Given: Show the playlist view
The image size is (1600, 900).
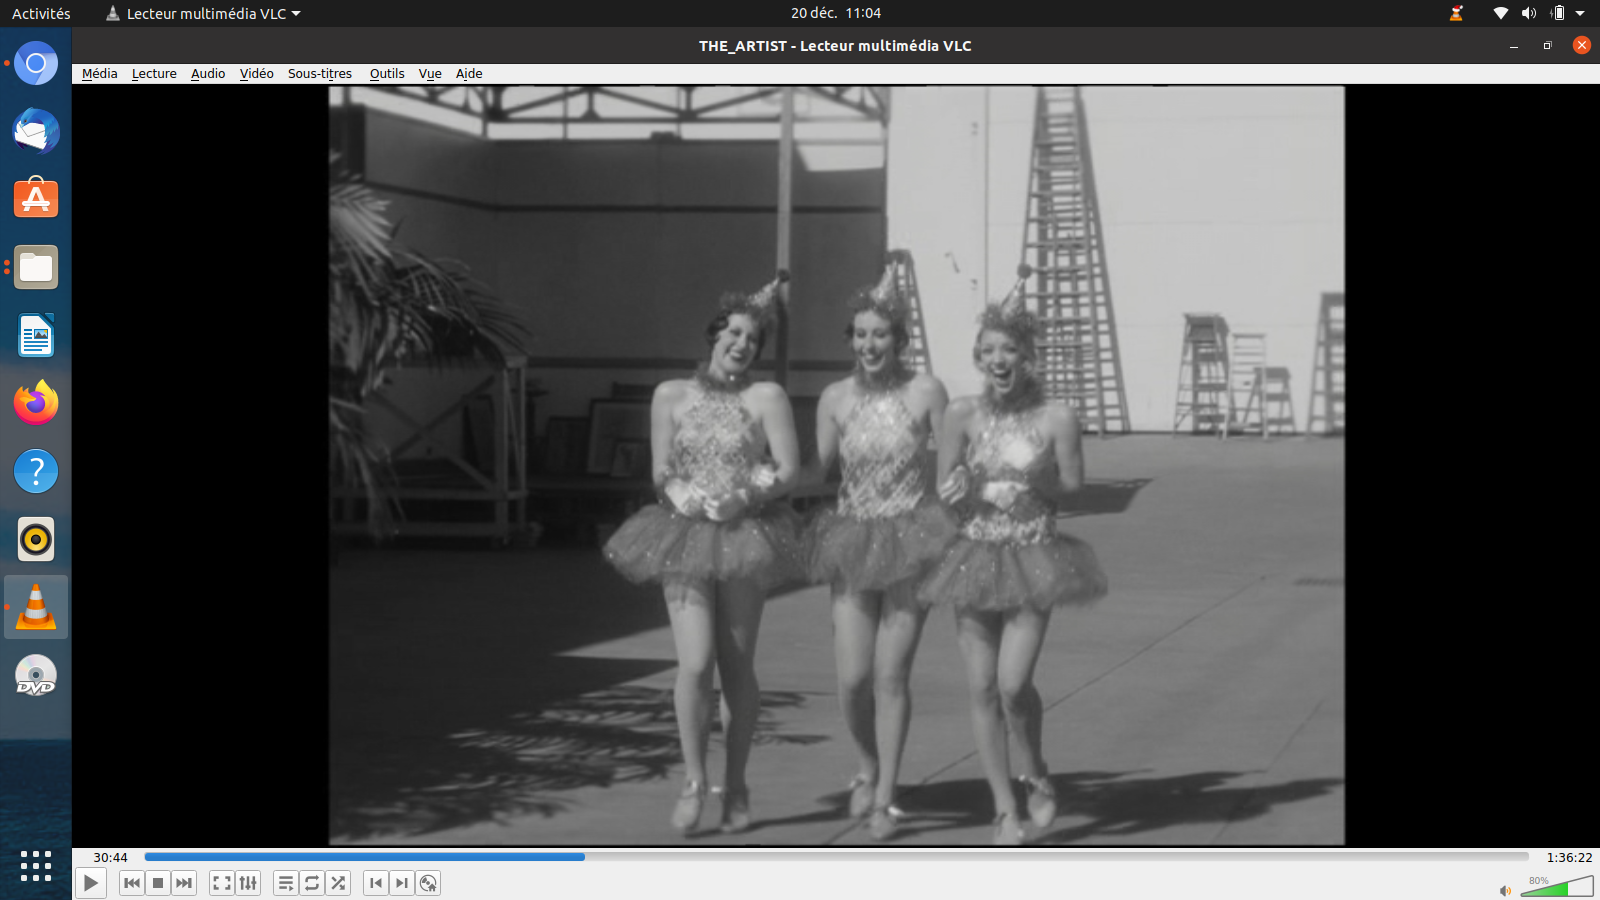Looking at the screenshot, I should 286,883.
